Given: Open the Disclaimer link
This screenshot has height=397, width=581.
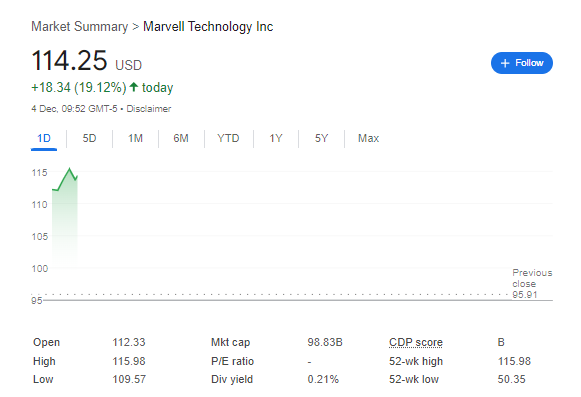Looking at the screenshot, I should click(149, 109).
